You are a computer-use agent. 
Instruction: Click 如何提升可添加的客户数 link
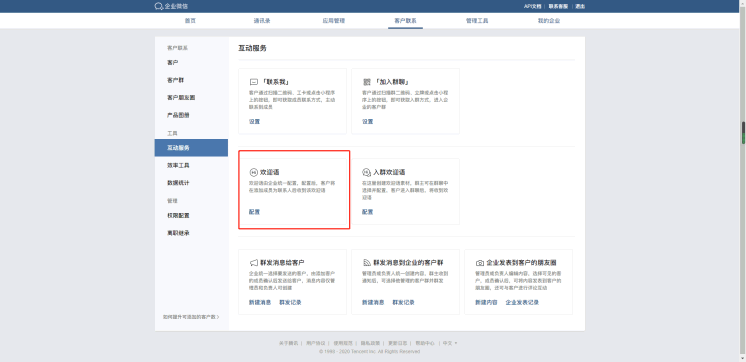(x=191, y=317)
